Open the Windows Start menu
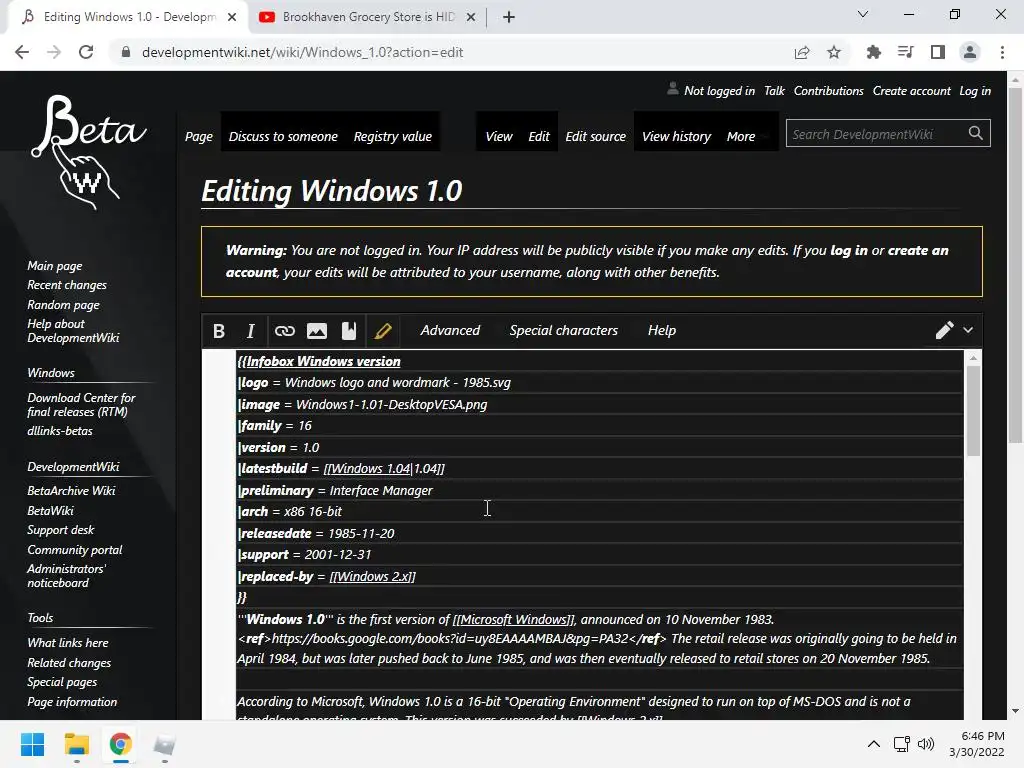 click(32, 744)
